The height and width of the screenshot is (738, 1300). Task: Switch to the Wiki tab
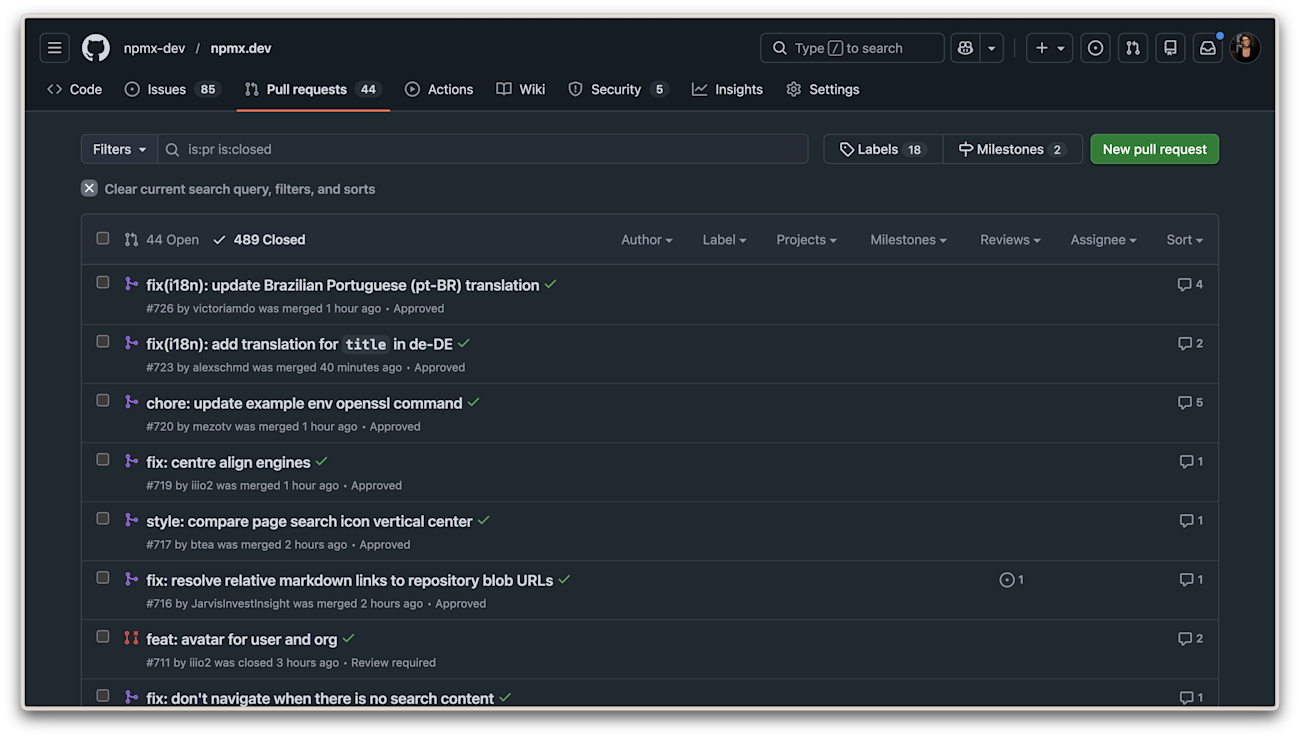521,89
